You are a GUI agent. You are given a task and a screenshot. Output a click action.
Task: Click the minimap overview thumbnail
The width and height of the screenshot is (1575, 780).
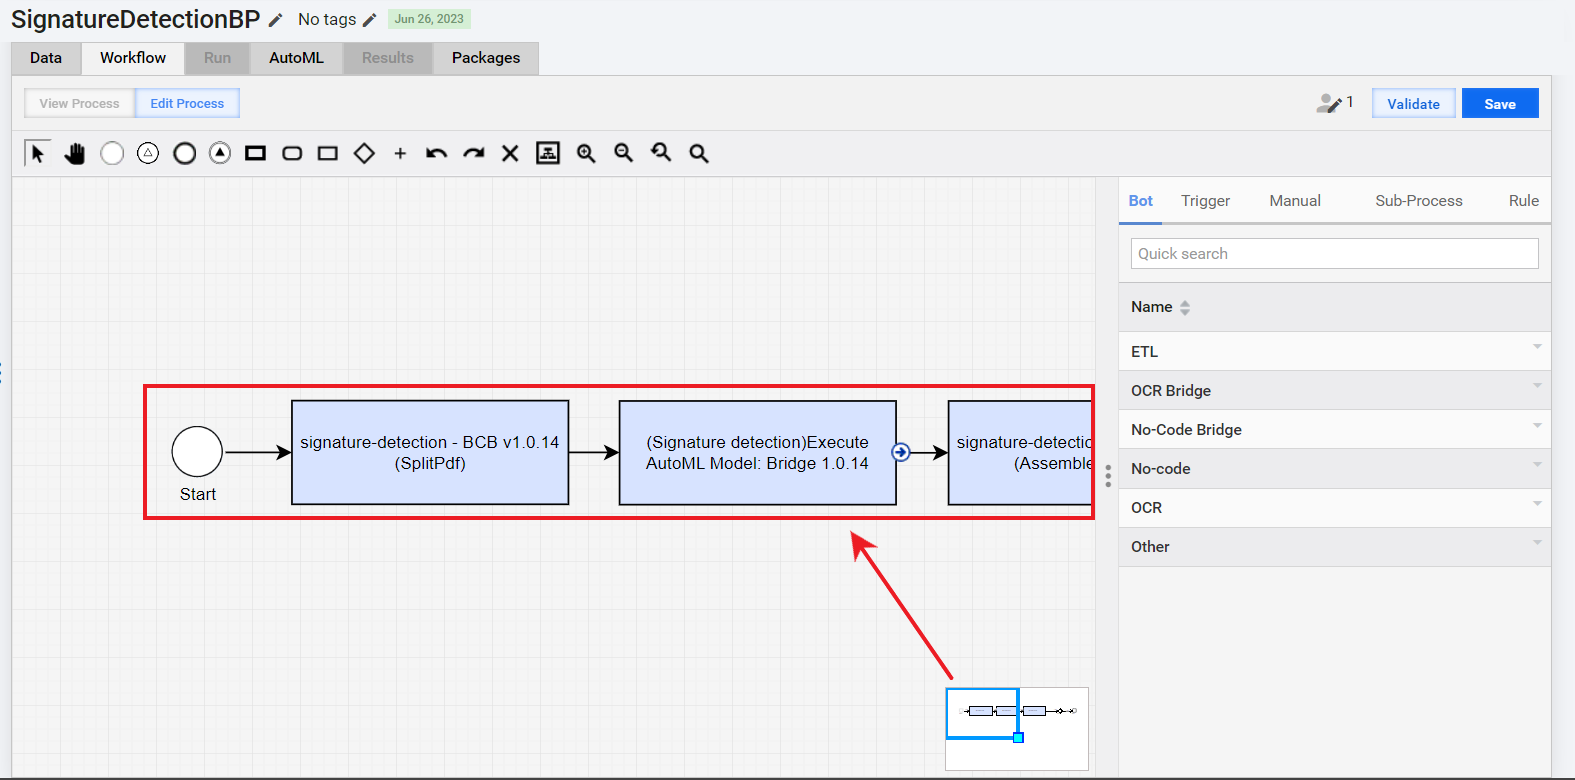[1017, 729]
